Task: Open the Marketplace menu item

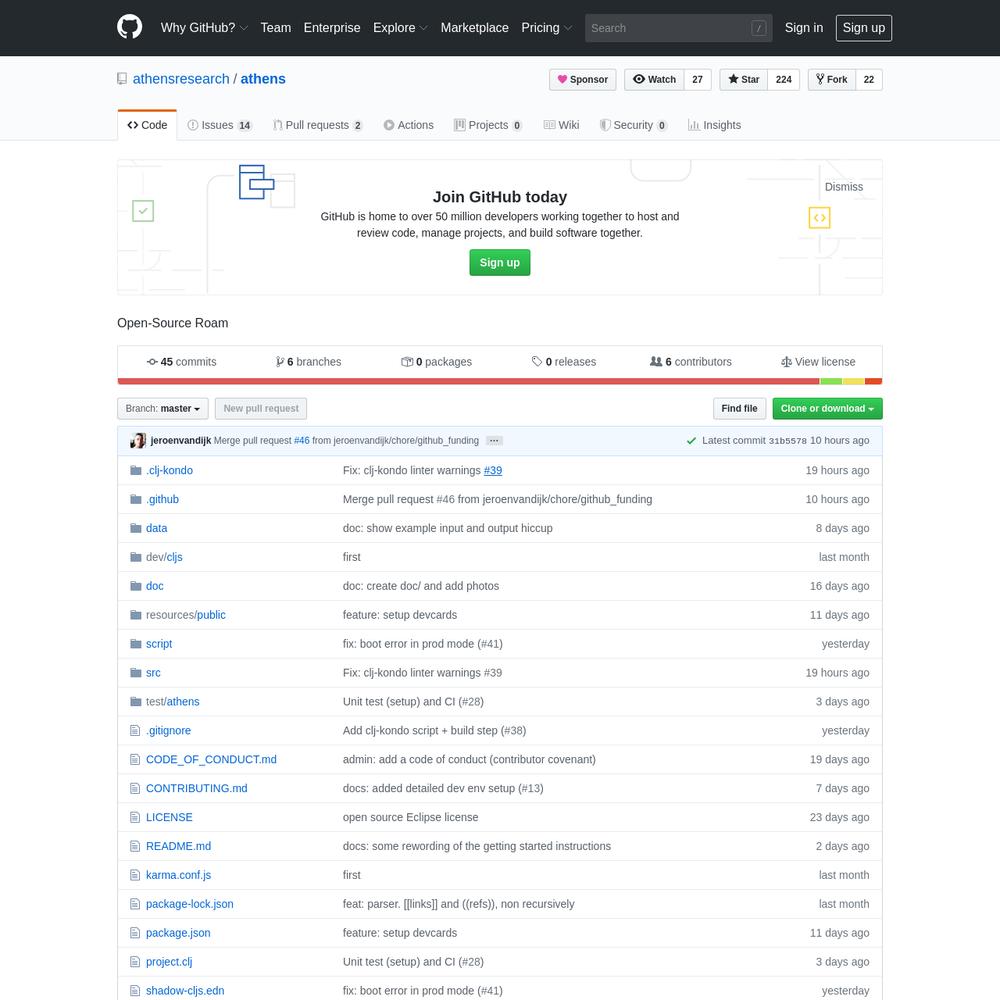Action: click(474, 28)
